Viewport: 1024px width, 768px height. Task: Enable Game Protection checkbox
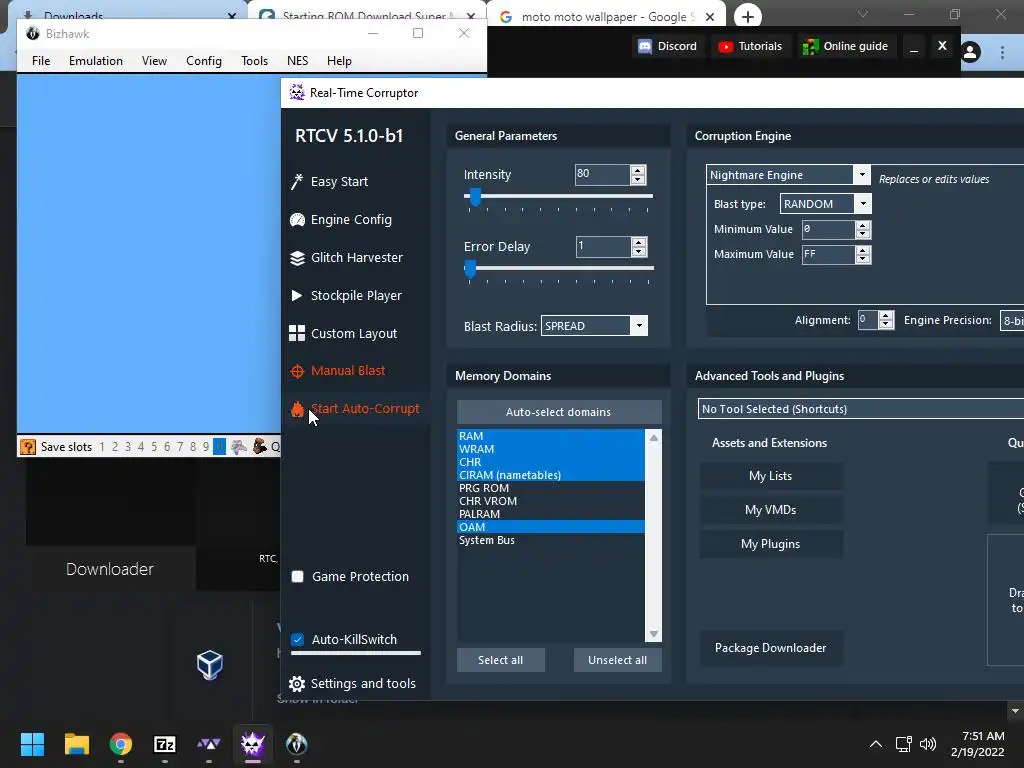tap(297, 577)
